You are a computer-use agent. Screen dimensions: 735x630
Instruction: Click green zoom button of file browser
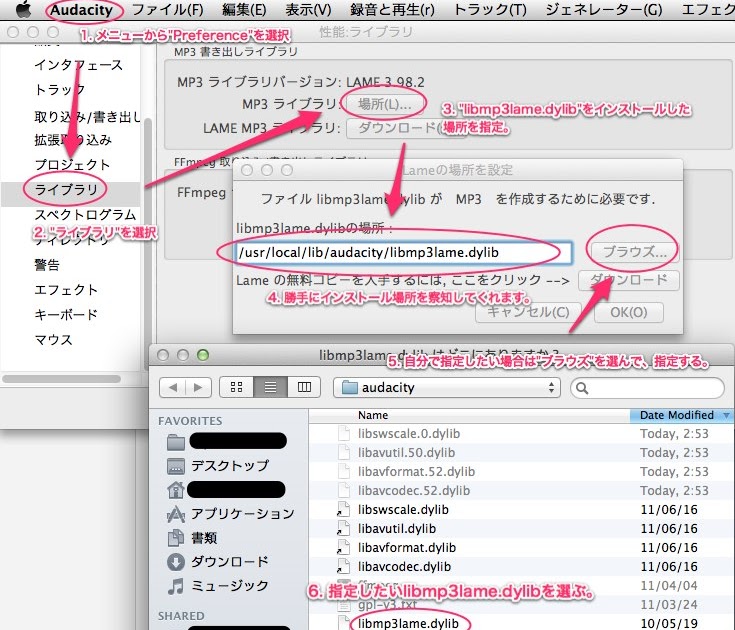click(x=203, y=355)
